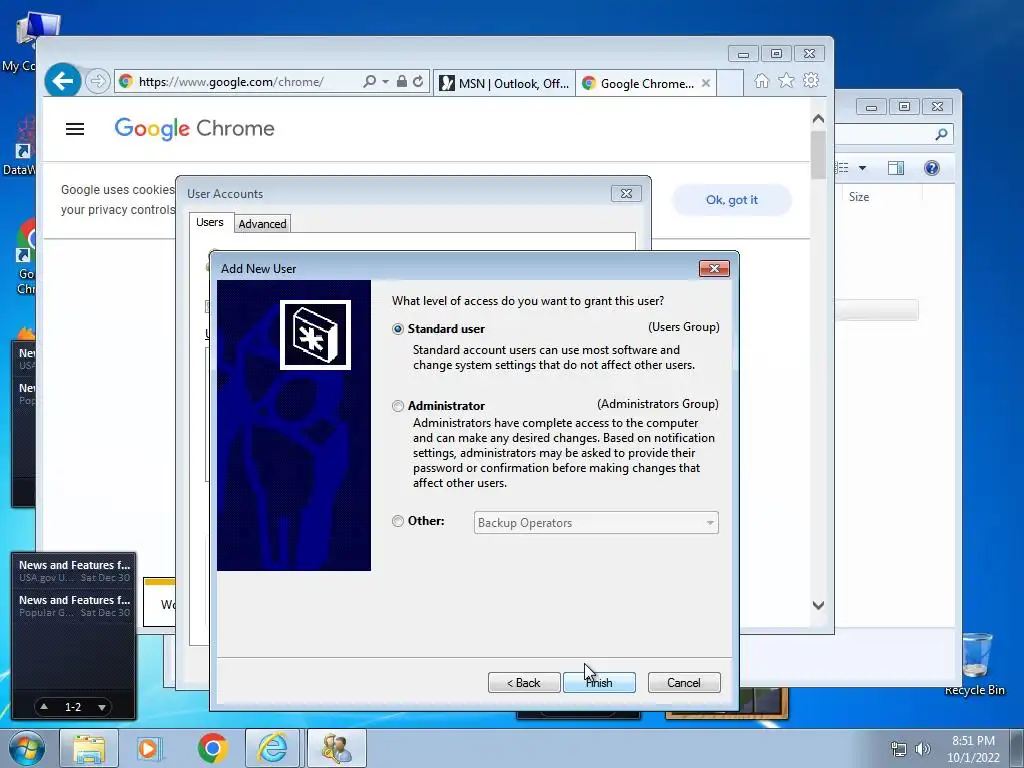Click the Internet Explorer taskbar icon
The height and width of the screenshot is (768, 1024).
point(272,748)
